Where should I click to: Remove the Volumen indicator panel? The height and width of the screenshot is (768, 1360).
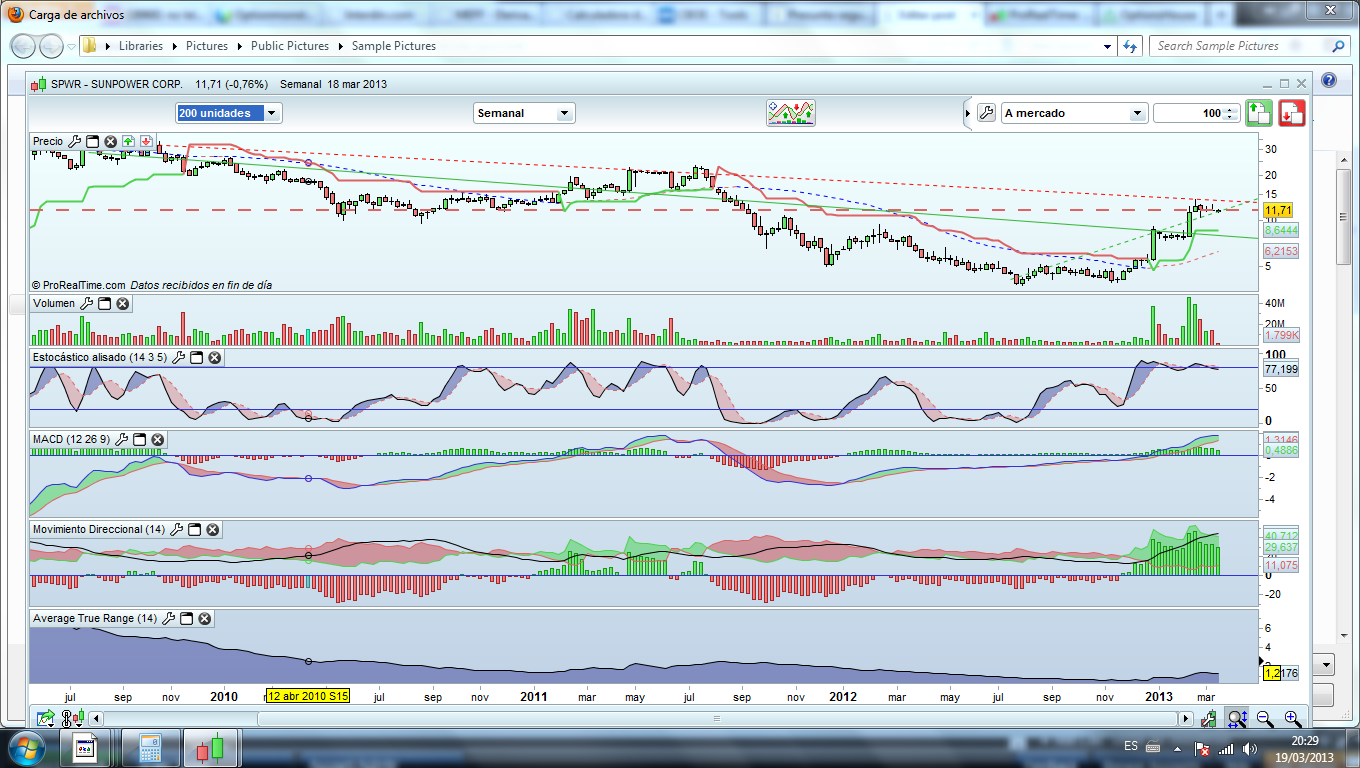[122, 303]
